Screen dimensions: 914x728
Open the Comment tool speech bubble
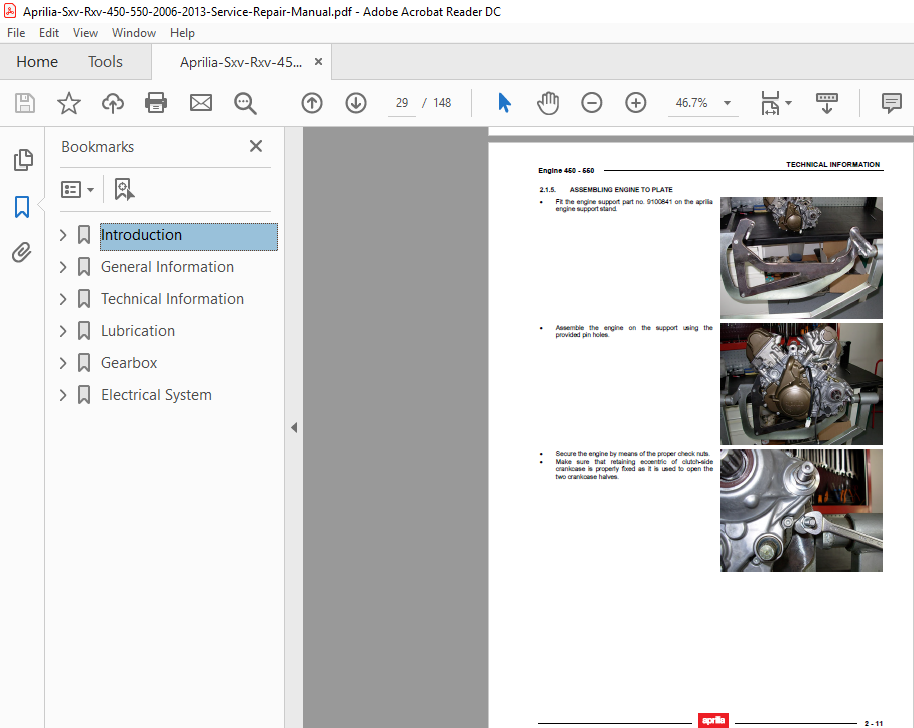coord(891,103)
